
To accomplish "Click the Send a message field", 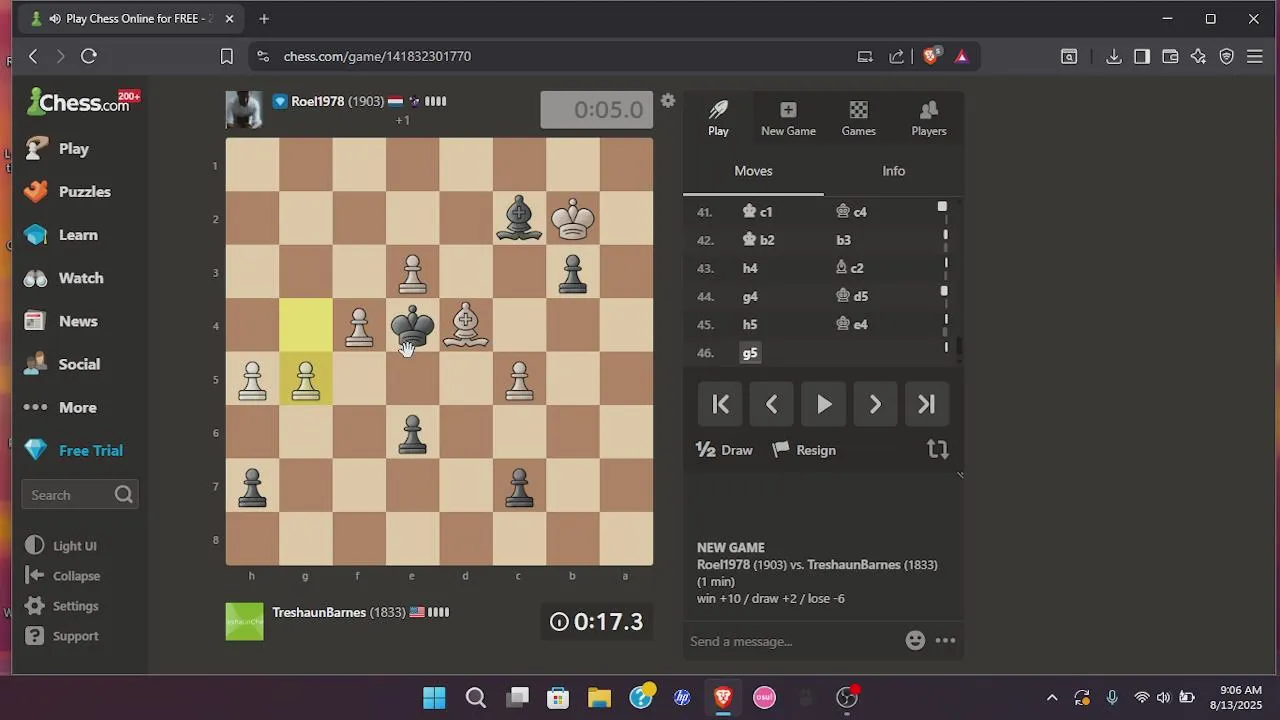I will click(790, 641).
